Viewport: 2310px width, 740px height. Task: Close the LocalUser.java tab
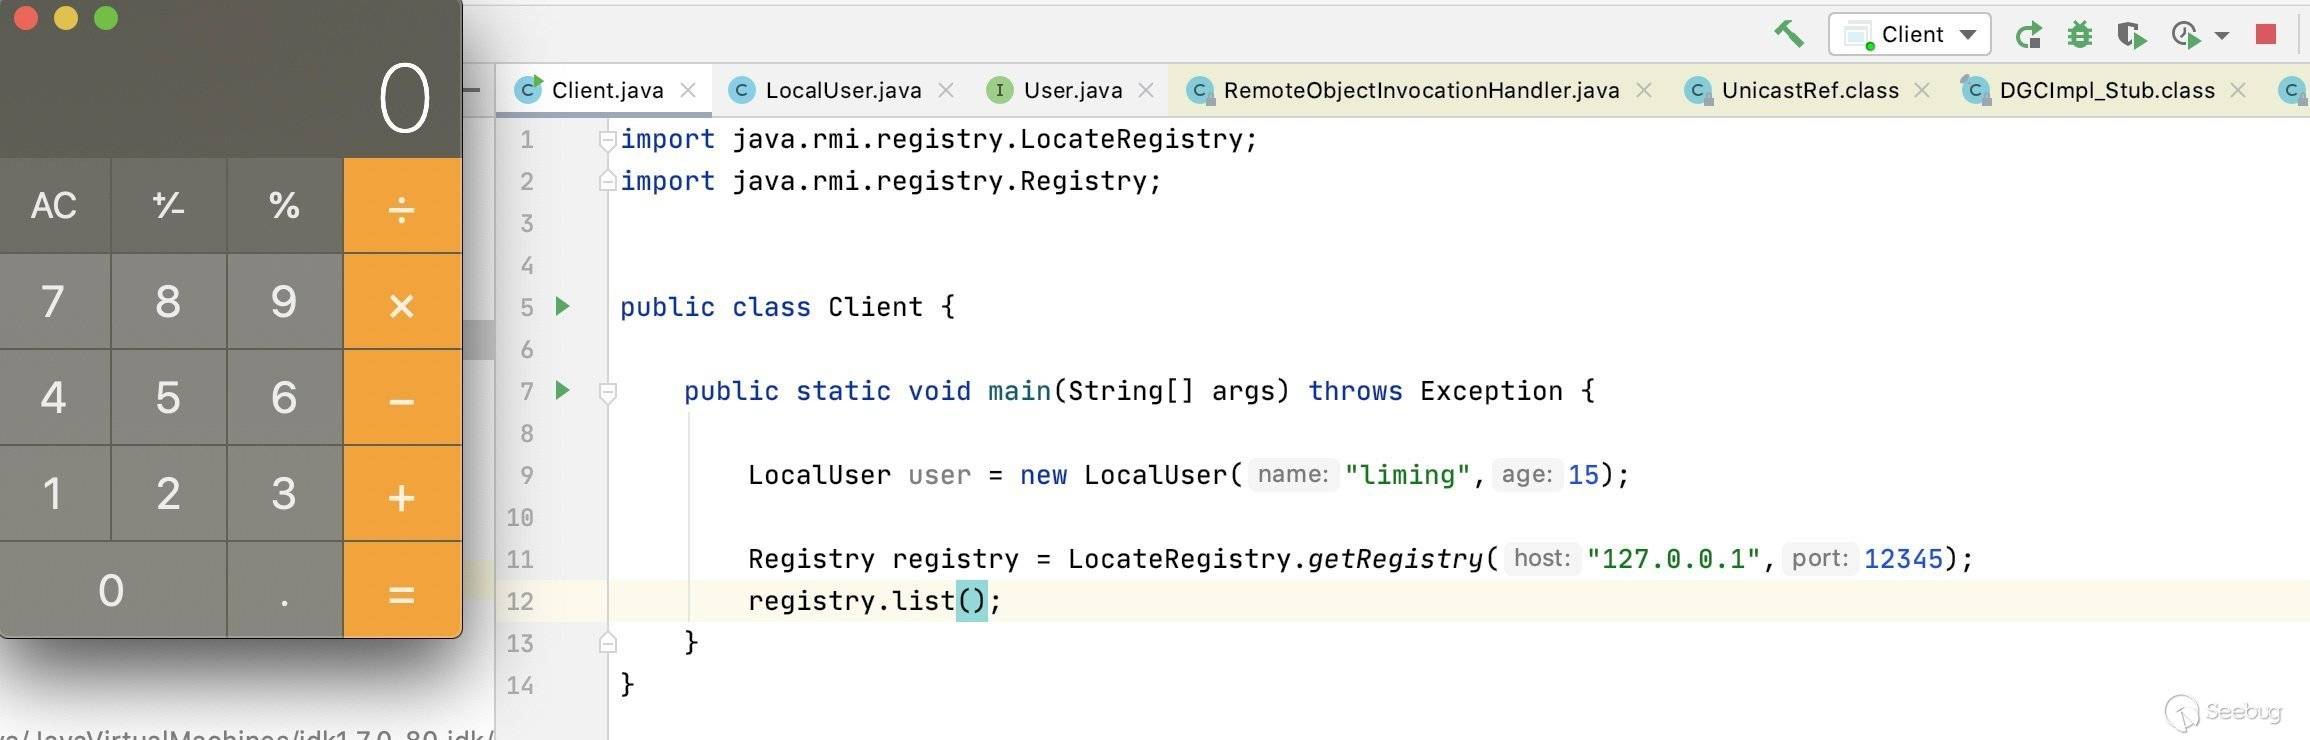pos(946,90)
